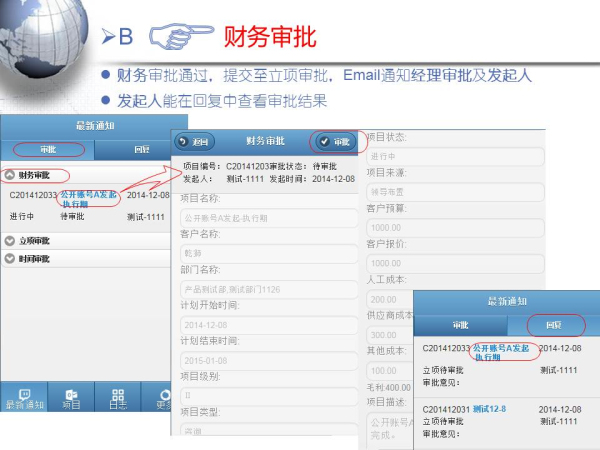Open the 项目 icon in bottom navigation
The image size is (600, 450).
pyautogui.click(x=71, y=397)
